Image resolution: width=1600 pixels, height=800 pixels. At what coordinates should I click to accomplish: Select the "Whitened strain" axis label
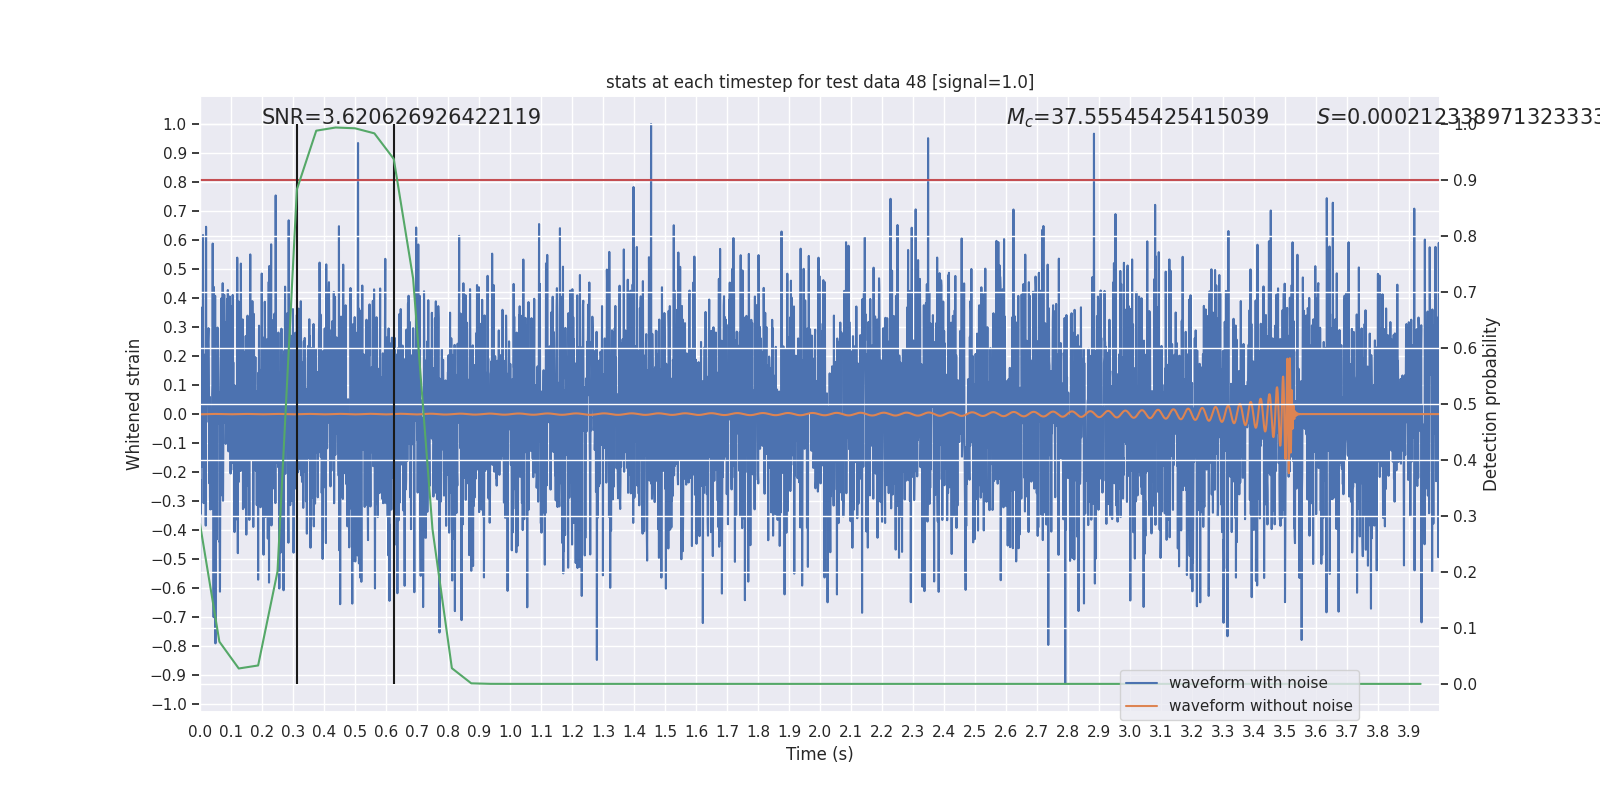134,404
